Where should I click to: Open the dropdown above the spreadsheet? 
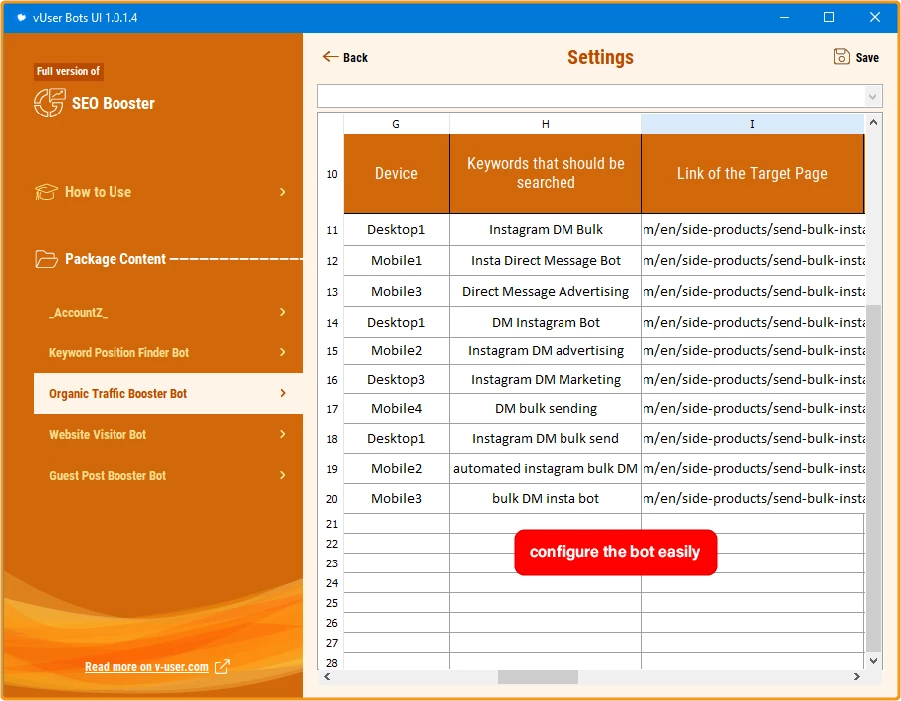[872, 97]
